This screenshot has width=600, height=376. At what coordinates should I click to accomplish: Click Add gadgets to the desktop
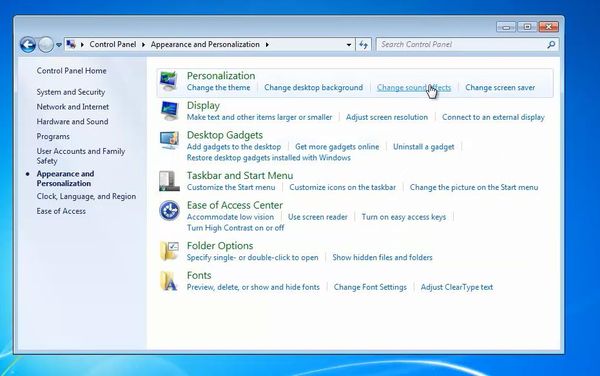[234, 147]
